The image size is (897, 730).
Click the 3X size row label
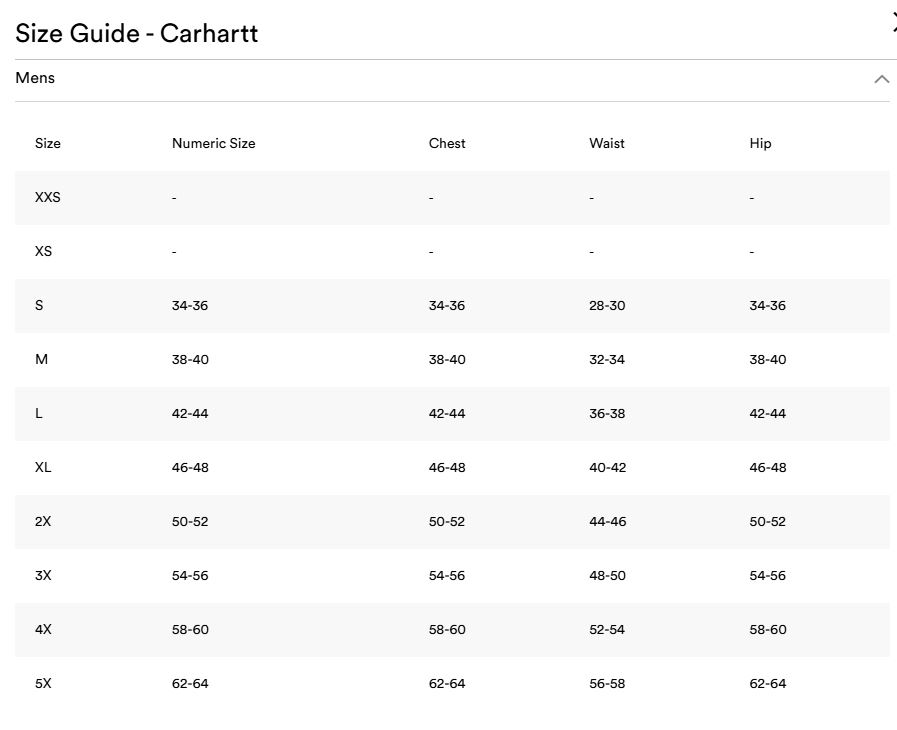pyautogui.click(x=43, y=575)
